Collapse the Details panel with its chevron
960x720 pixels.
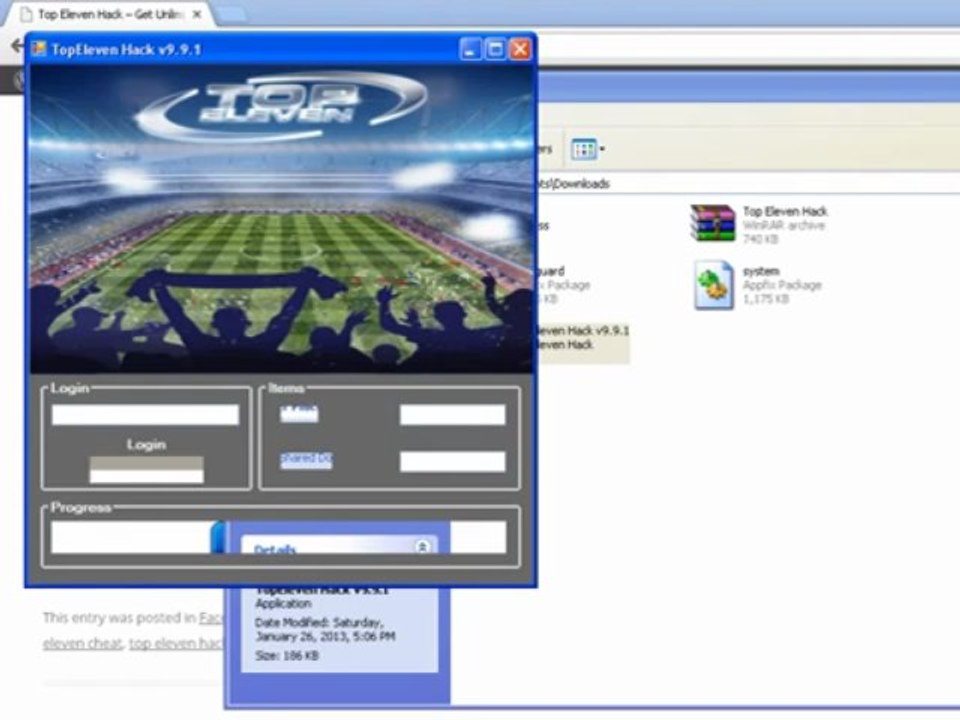[422, 546]
